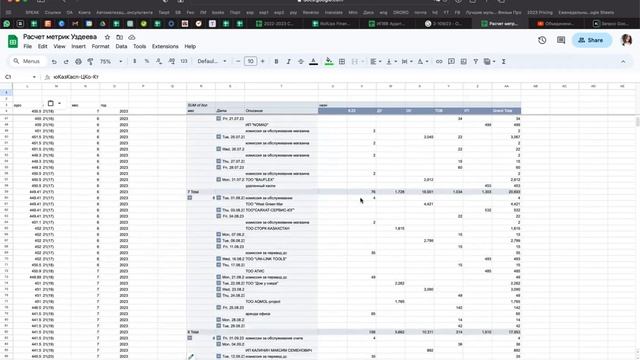640x360 pixels.
Task: Open the Format menu
Action: 100,47
